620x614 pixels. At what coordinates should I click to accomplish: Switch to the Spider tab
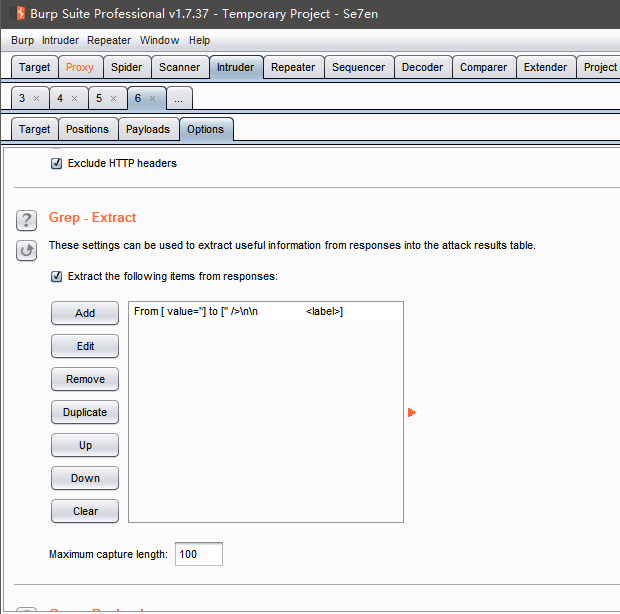pos(127,67)
